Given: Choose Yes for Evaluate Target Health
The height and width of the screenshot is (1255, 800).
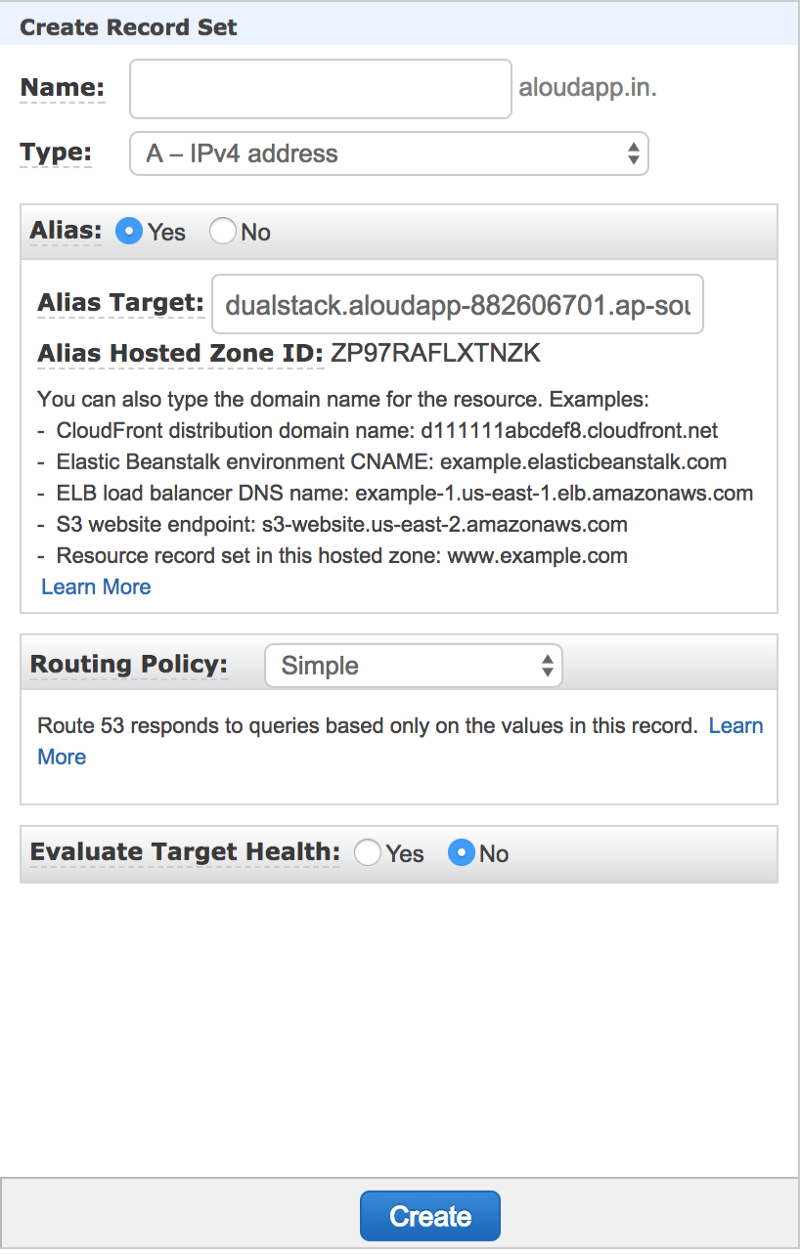Looking at the screenshot, I should 368,853.
